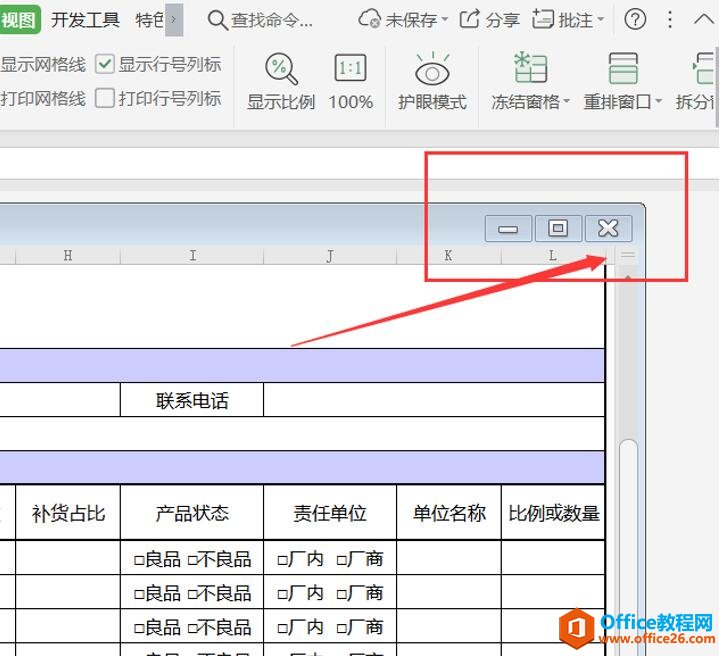Click the split handle above vertical scrollbar
The height and width of the screenshot is (656, 722).
[628, 255]
